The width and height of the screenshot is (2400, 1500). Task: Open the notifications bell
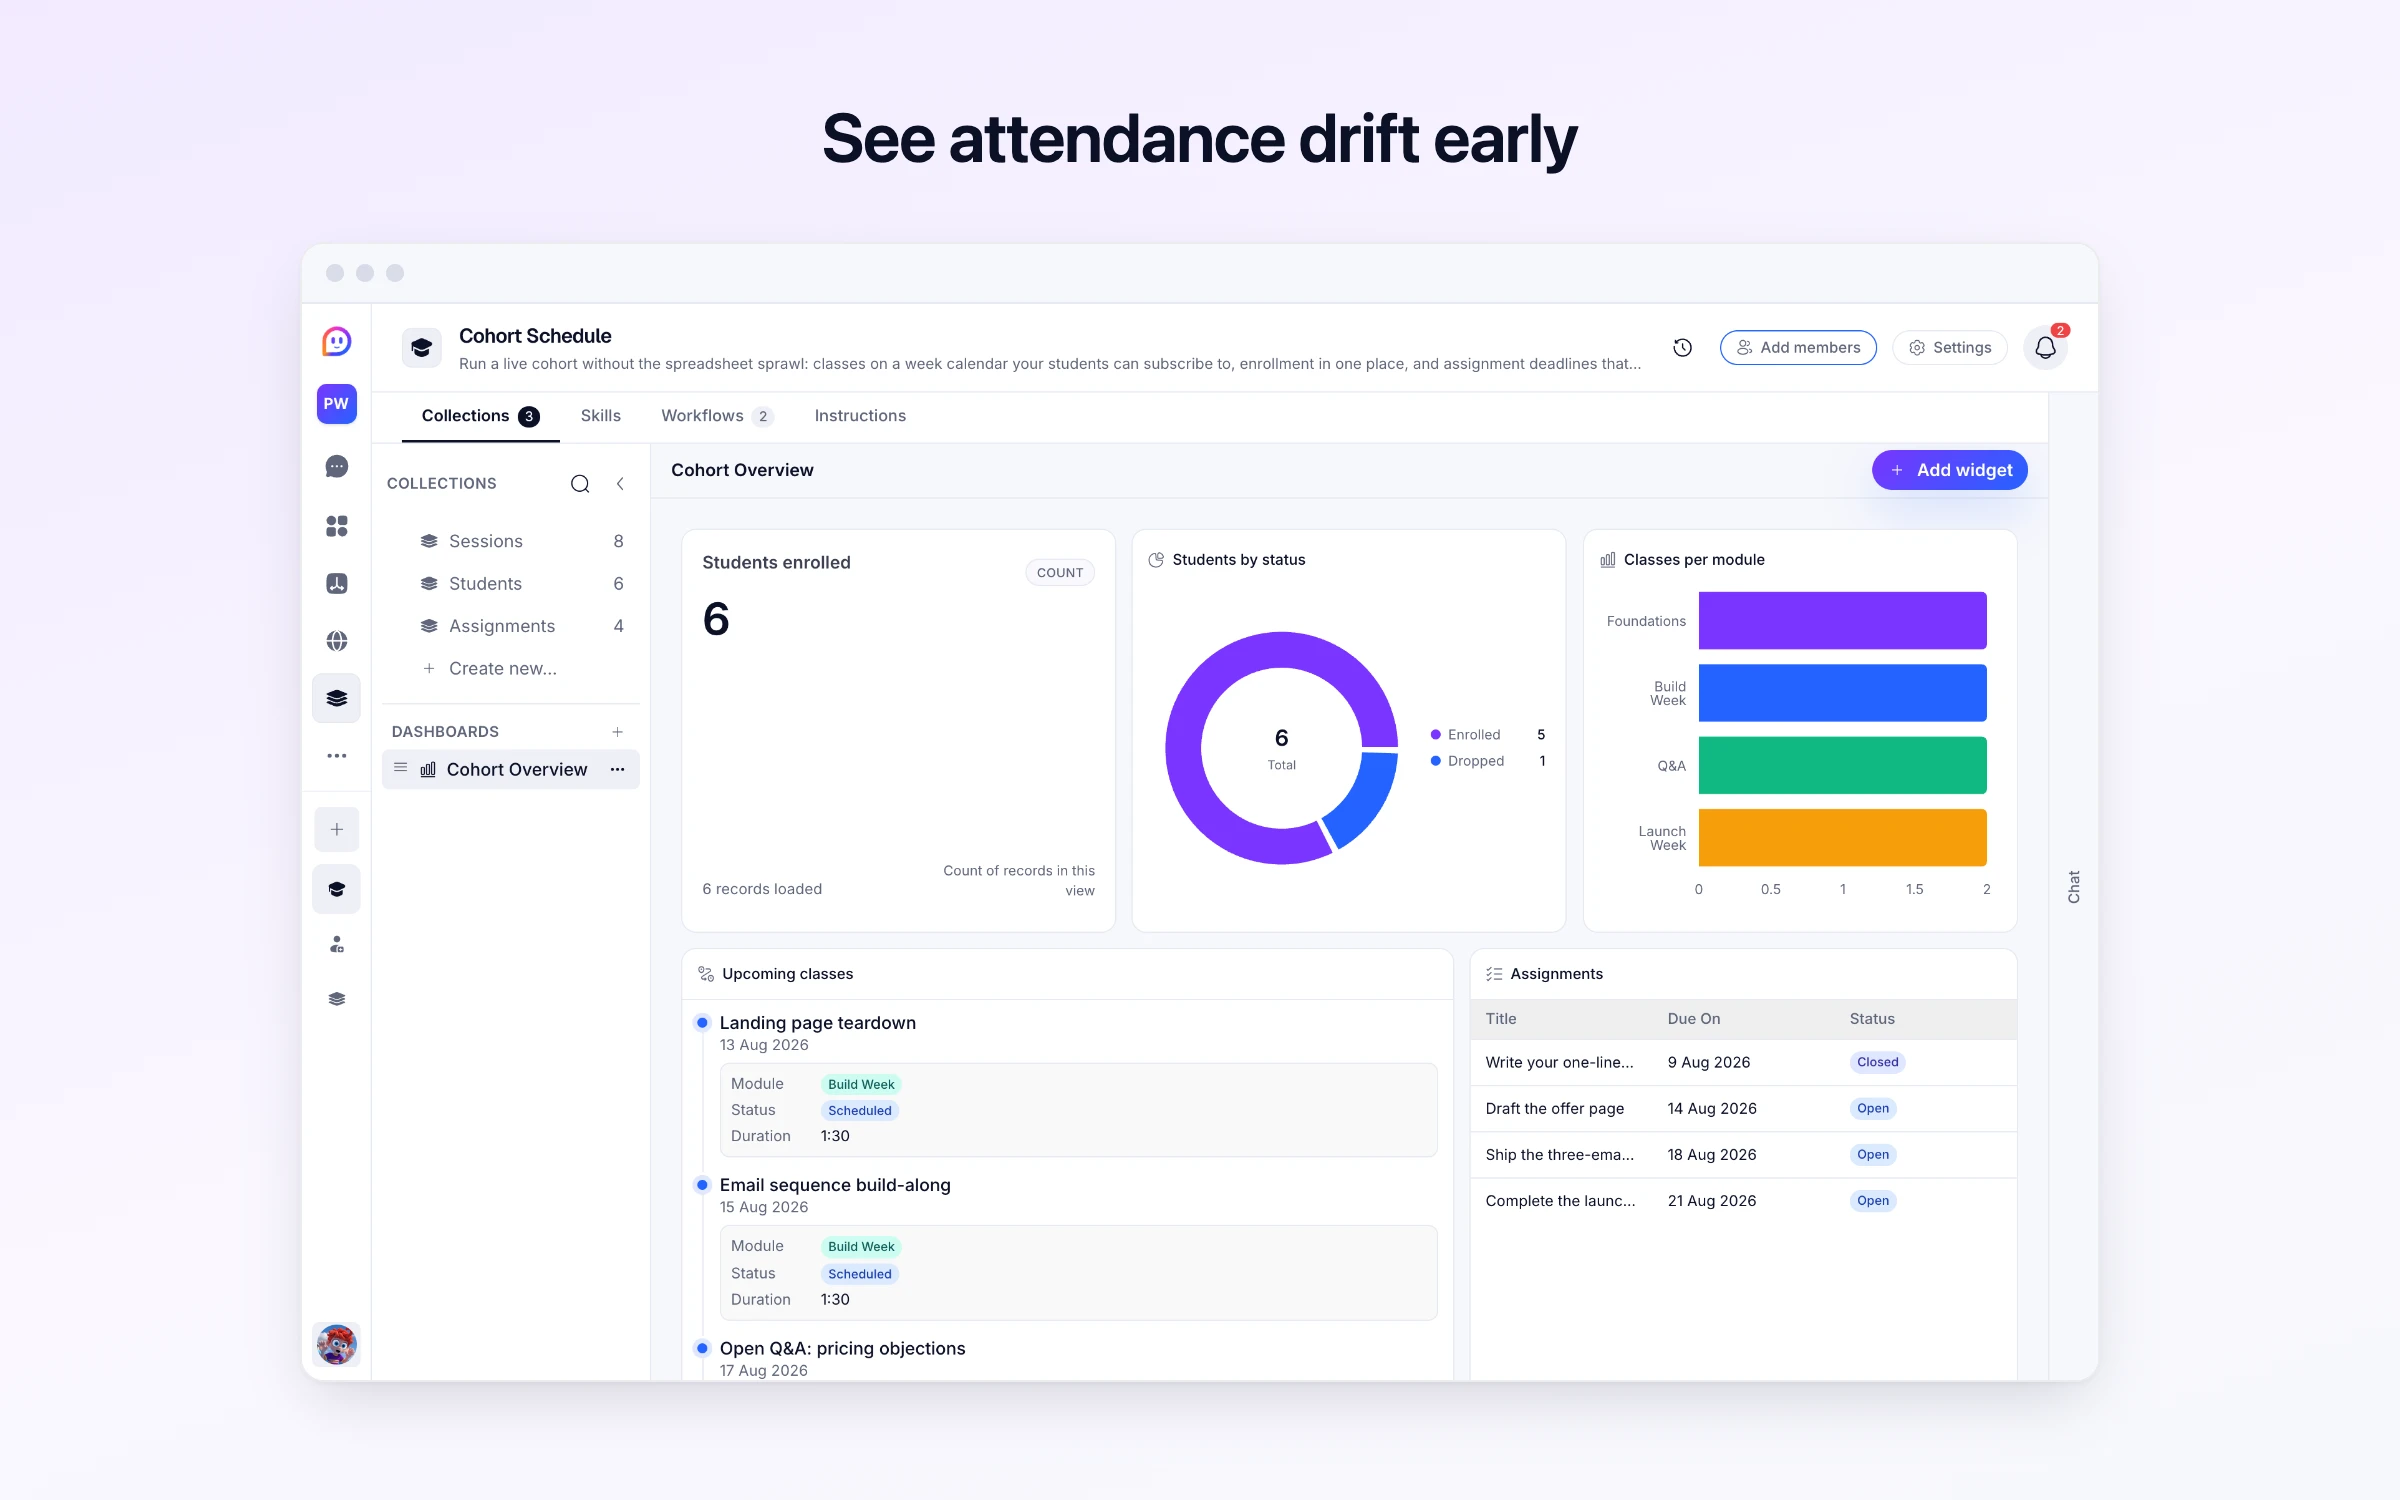pyautogui.click(x=2045, y=348)
